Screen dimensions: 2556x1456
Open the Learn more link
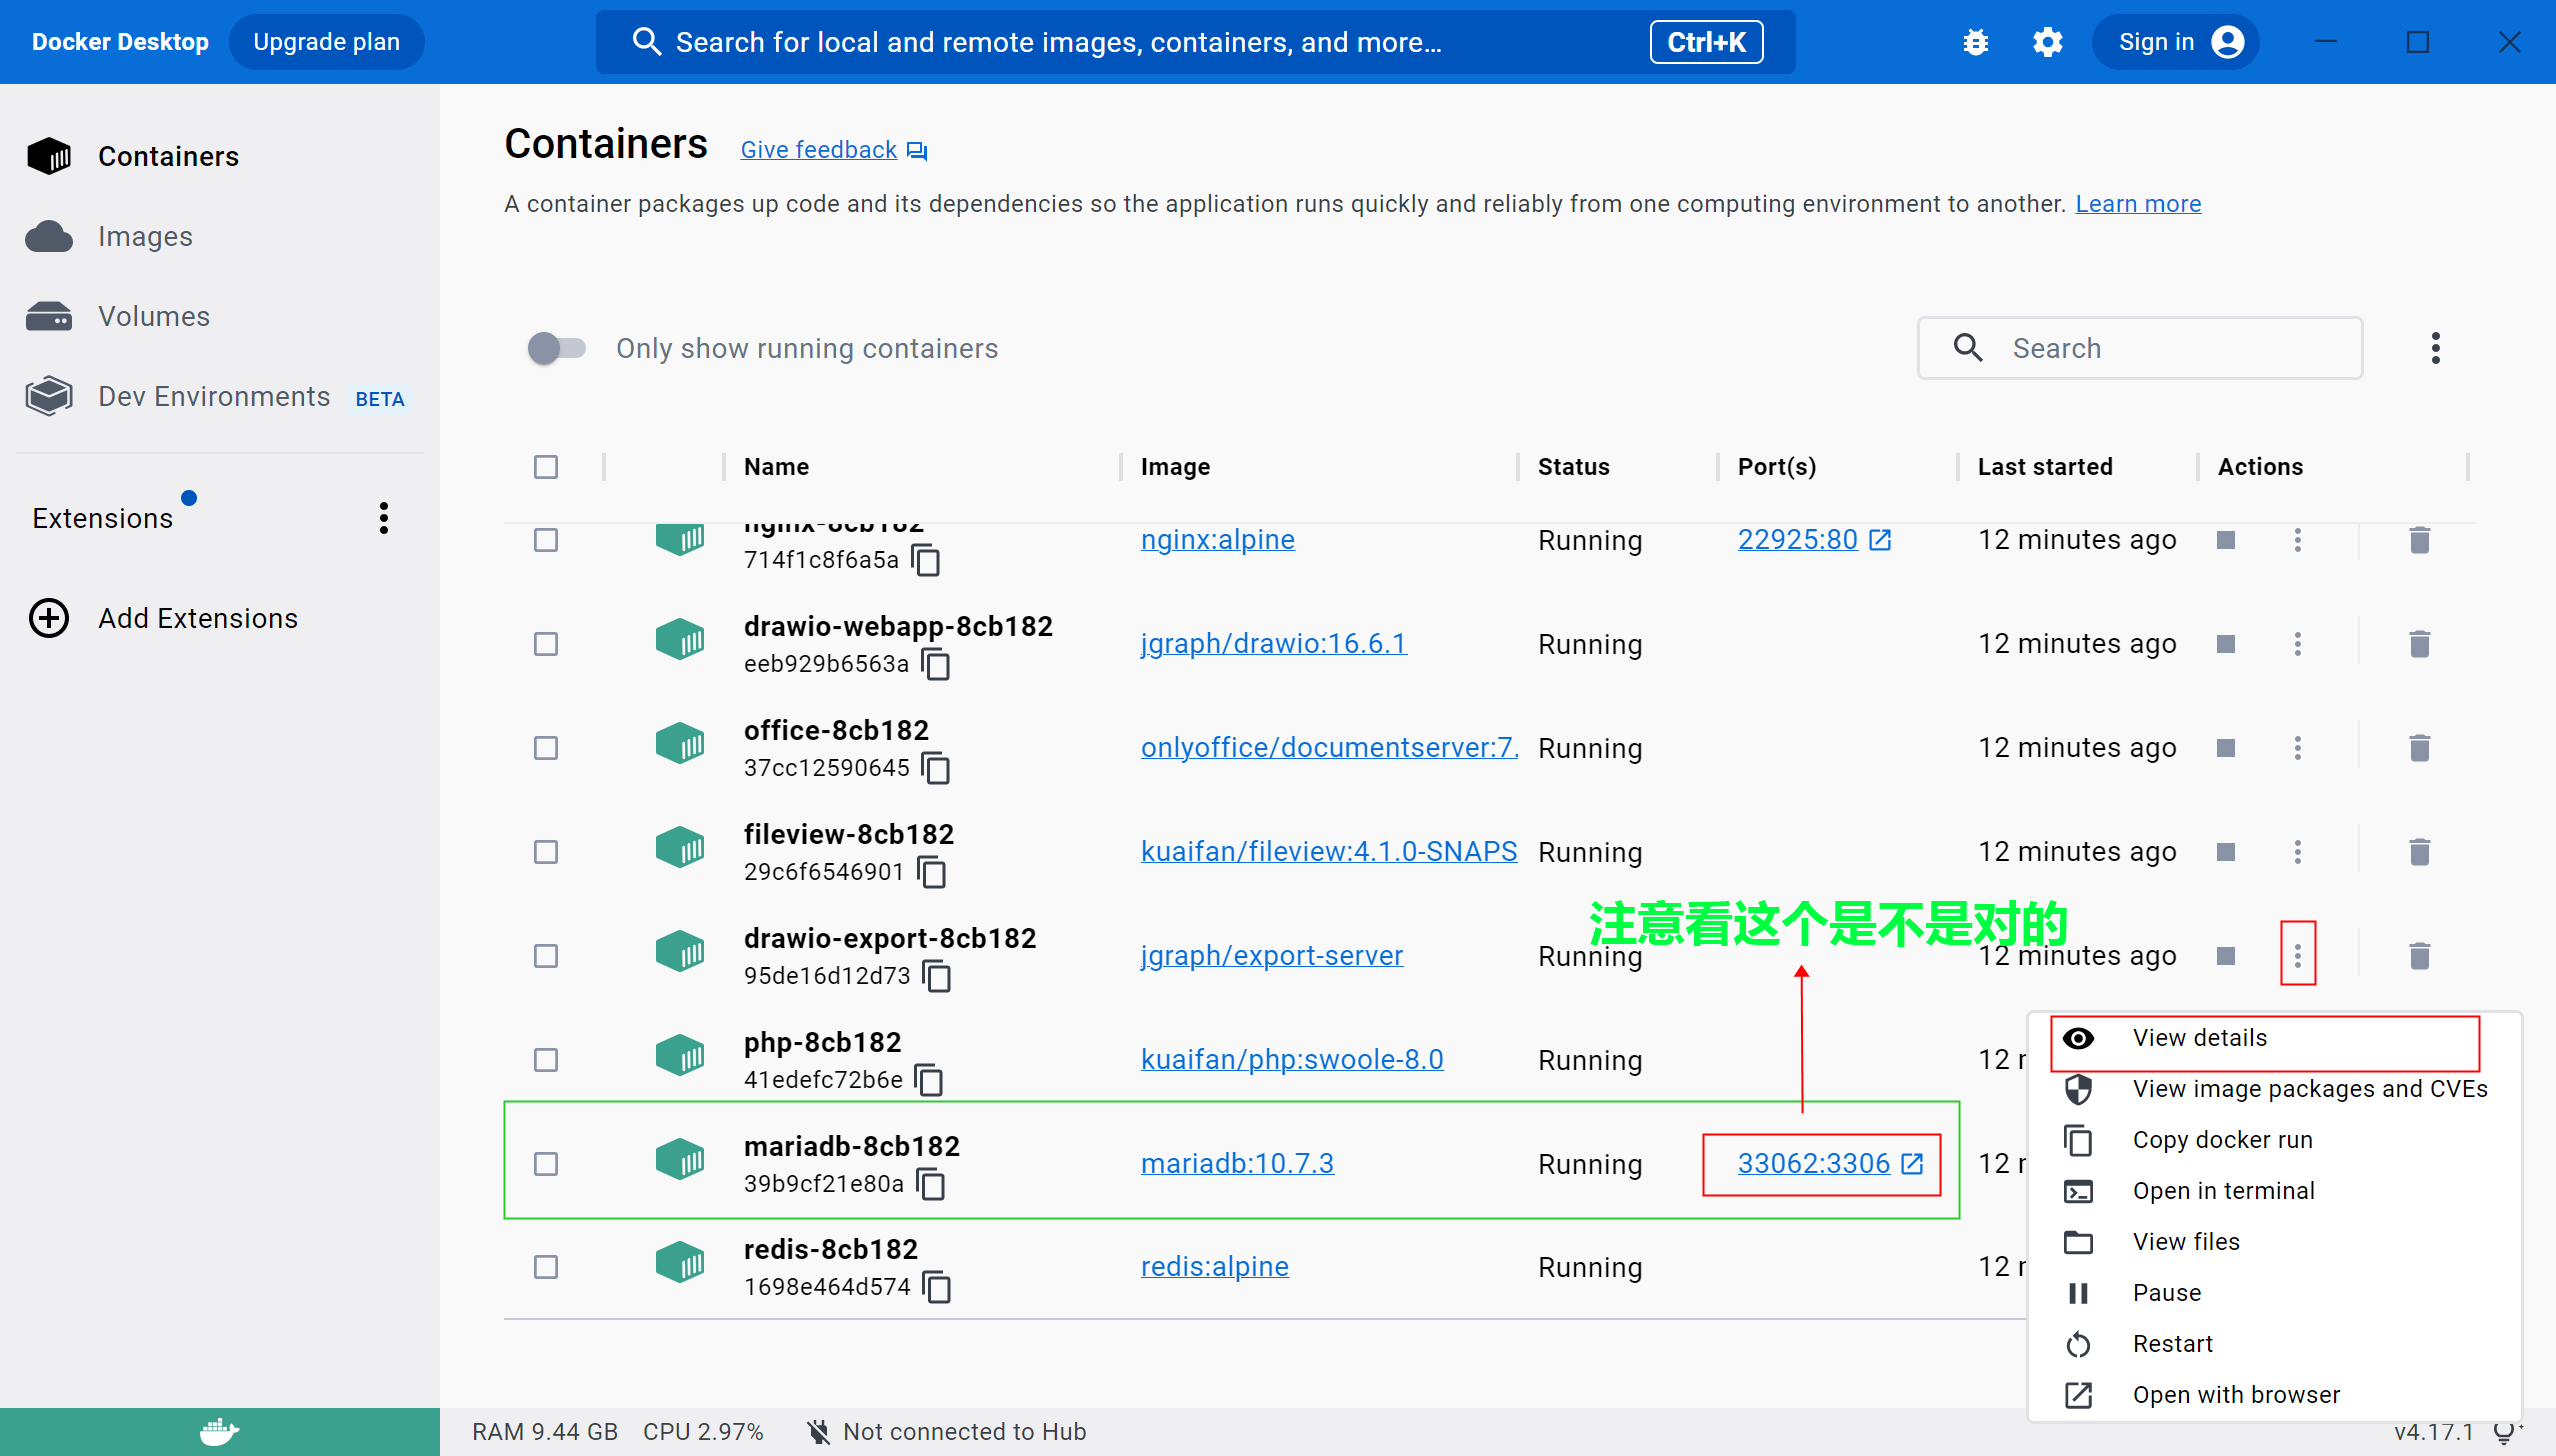pos(2138,204)
